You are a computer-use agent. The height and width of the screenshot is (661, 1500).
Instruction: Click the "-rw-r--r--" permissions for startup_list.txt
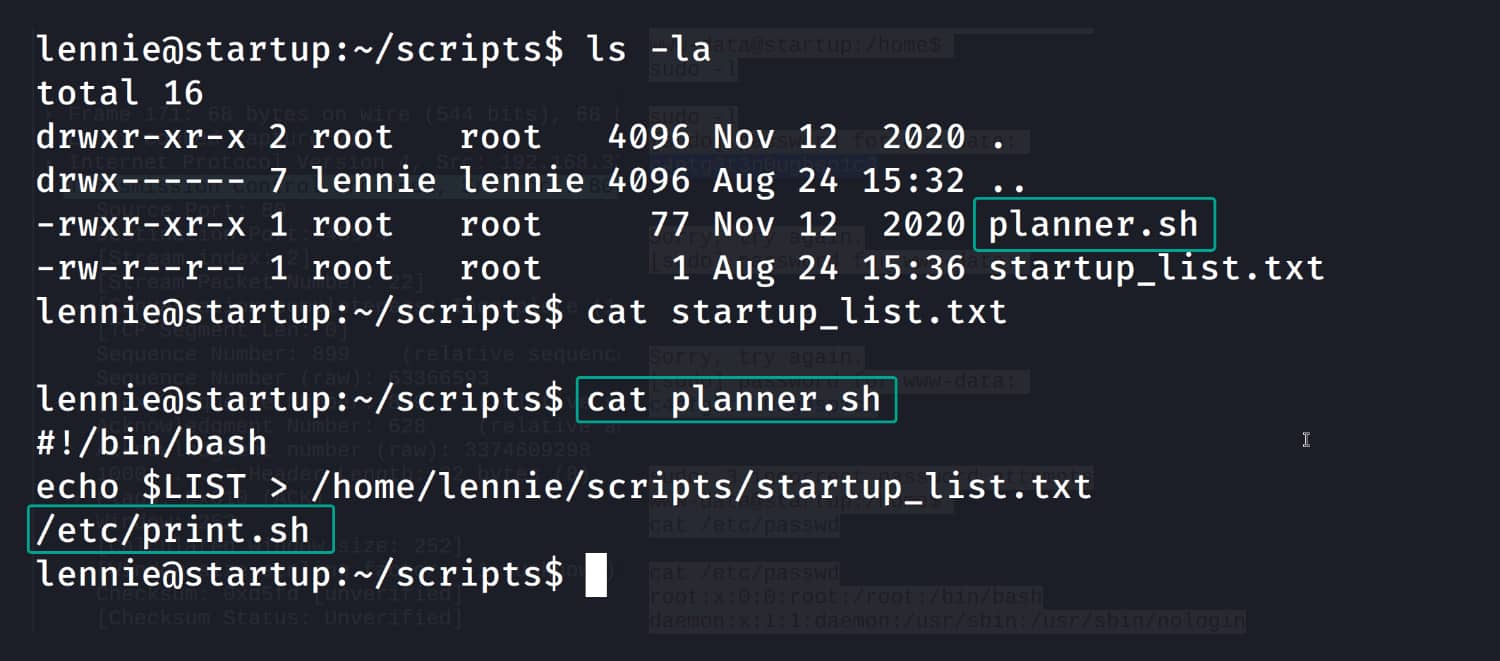[141, 268]
